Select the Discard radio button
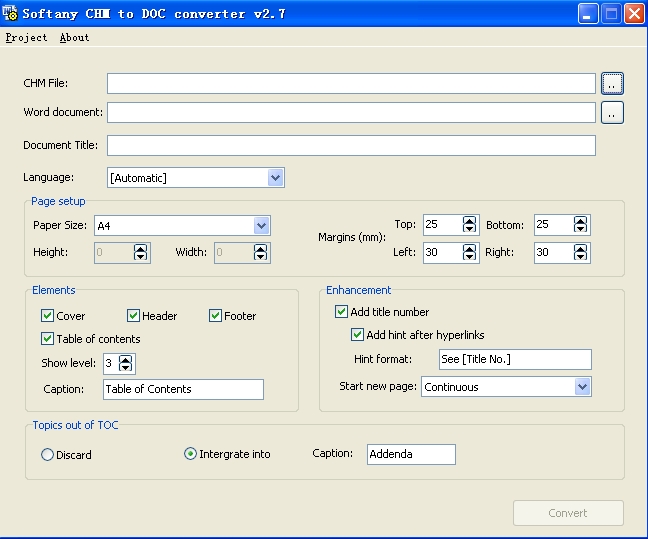The width and height of the screenshot is (648, 539). click(47, 455)
